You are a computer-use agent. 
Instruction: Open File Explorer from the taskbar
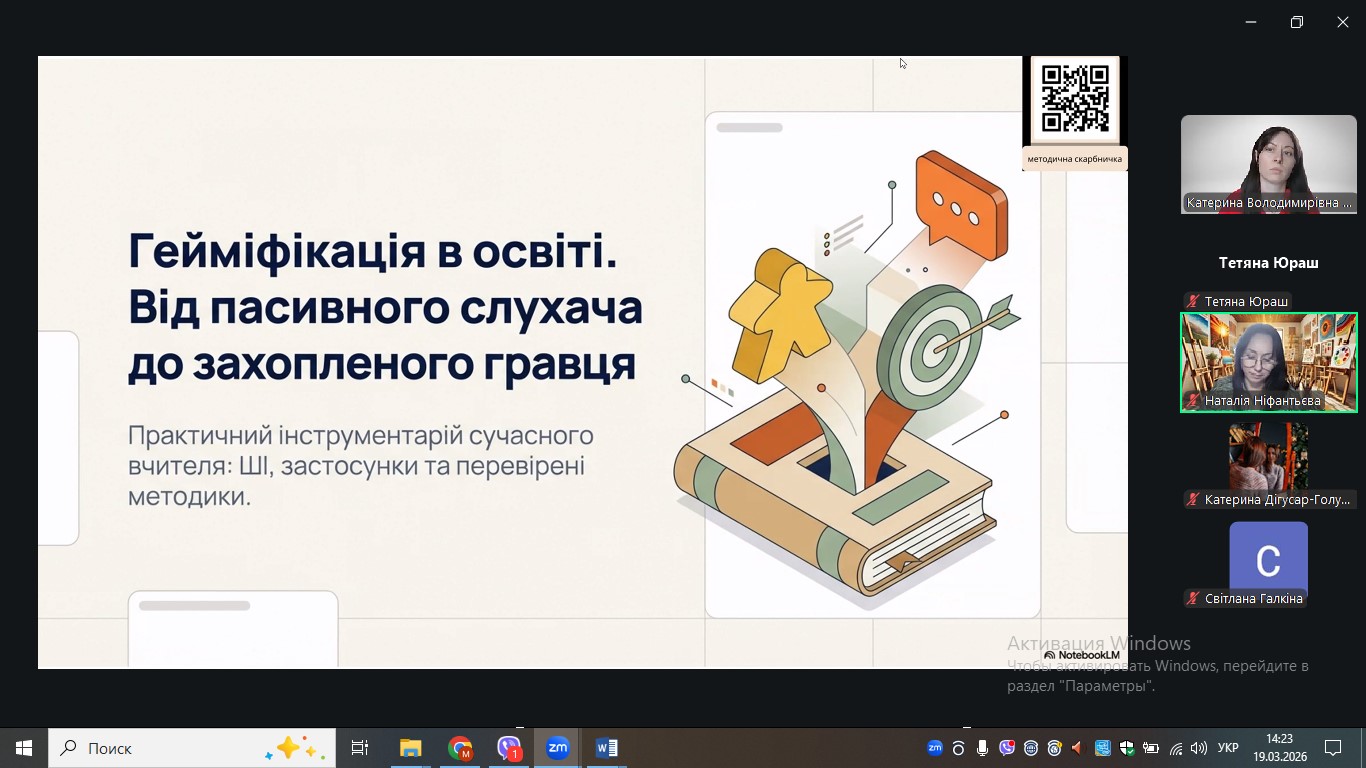(411, 748)
